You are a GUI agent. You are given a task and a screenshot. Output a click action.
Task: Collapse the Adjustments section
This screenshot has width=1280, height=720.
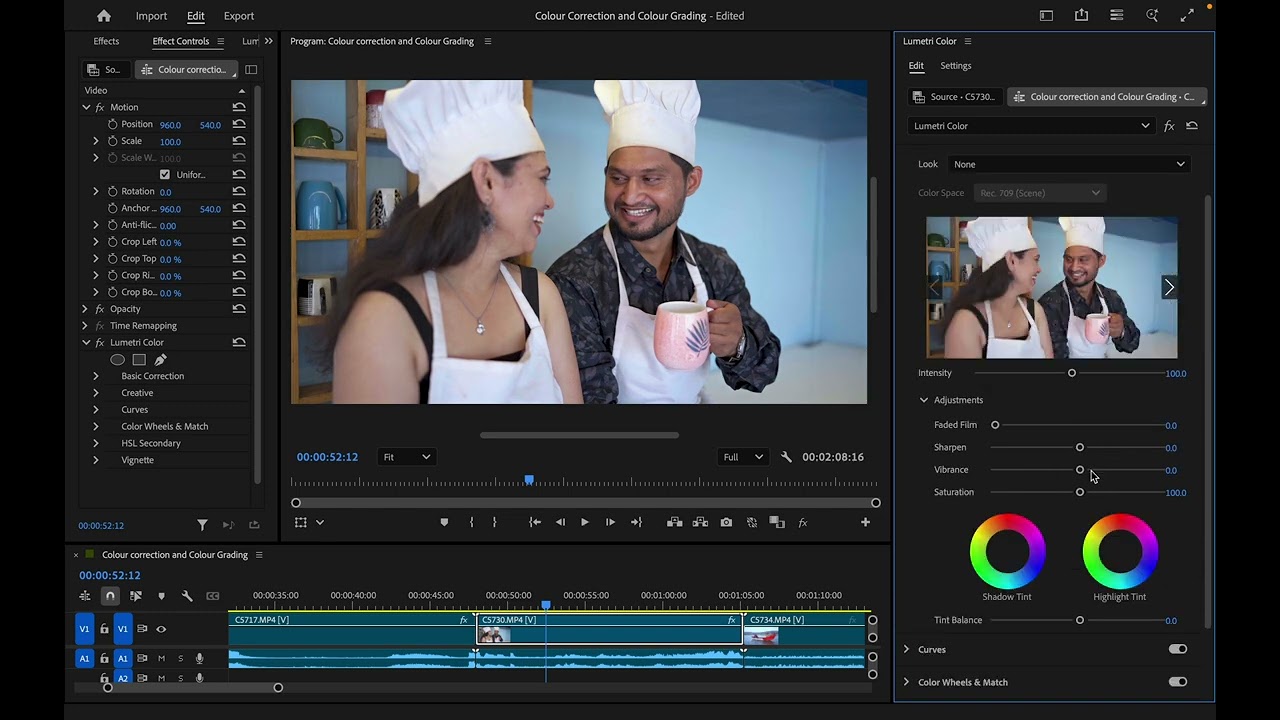tap(924, 400)
